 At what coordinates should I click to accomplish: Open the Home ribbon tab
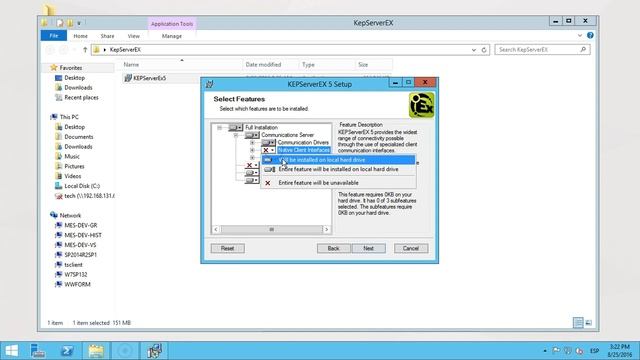(80, 36)
